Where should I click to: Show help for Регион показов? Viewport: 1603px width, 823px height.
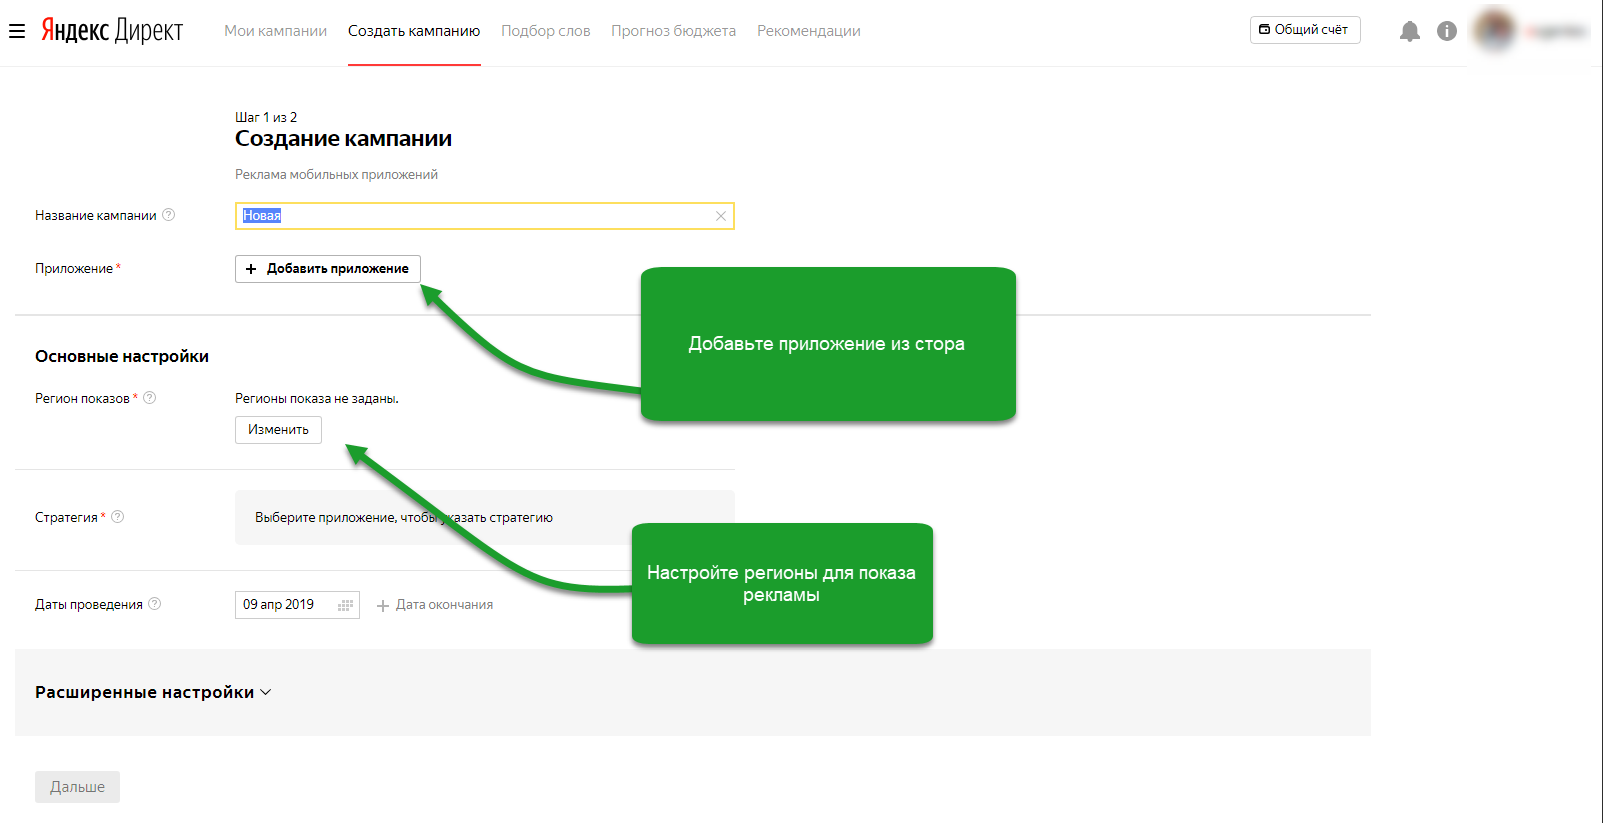(x=150, y=398)
